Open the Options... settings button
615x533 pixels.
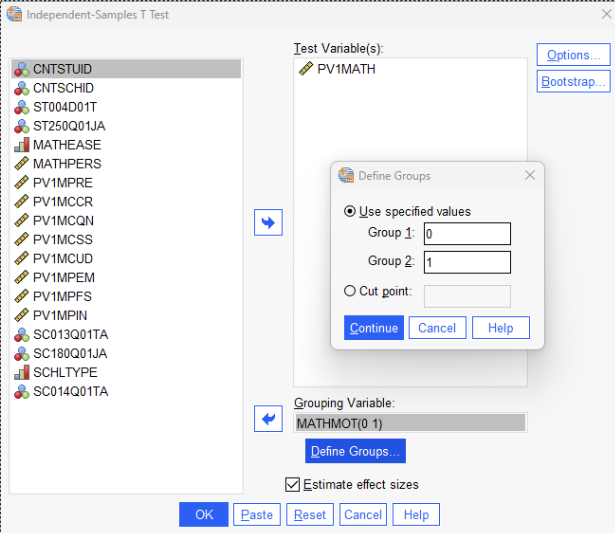point(573,55)
